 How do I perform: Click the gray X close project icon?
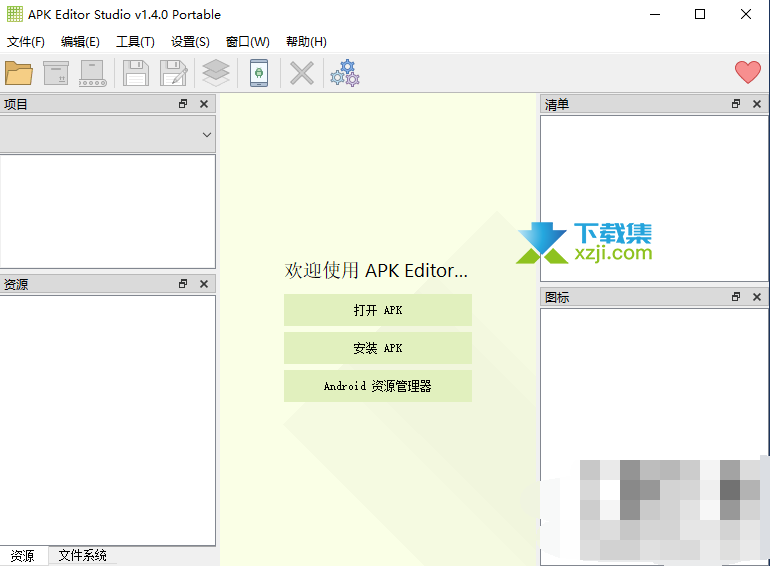coord(302,73)
